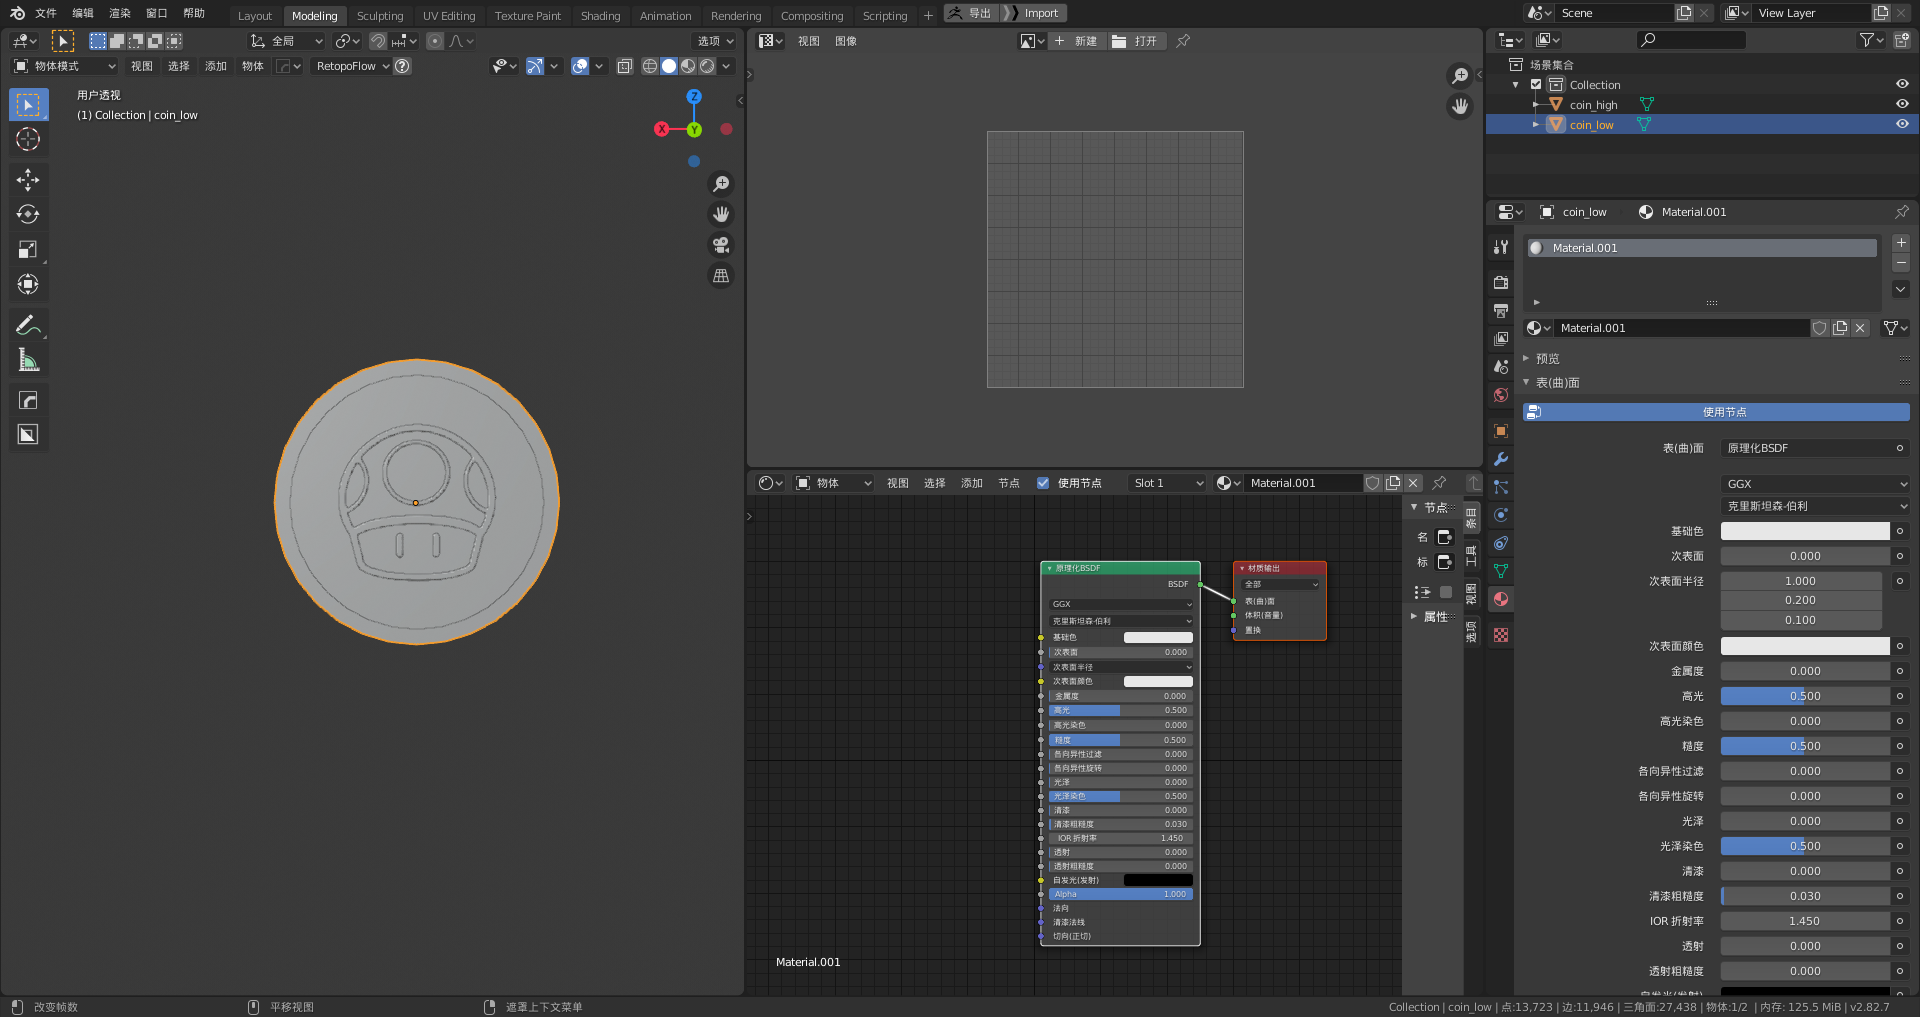Open the Slot 1 dropdown
The image size is (1920, 1017).
click(x=1168, y=483)
